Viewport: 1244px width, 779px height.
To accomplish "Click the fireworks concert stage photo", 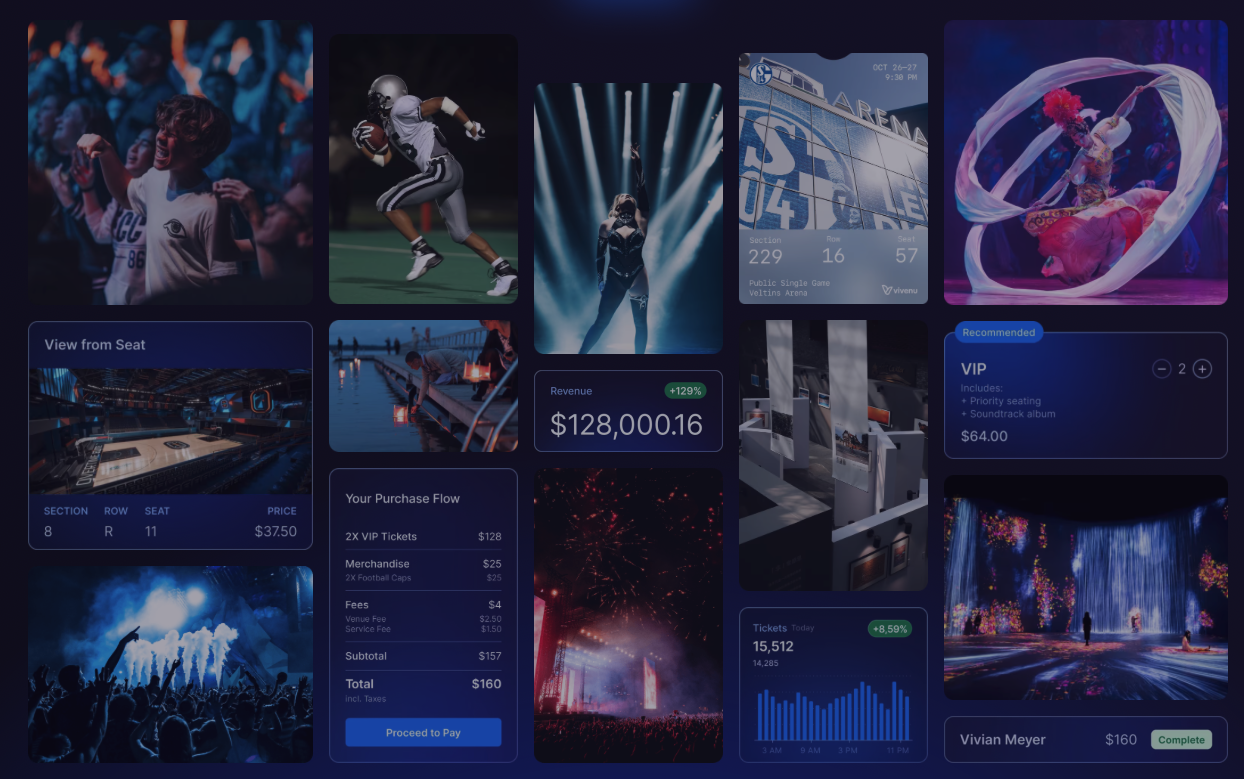I will [628, 615].
